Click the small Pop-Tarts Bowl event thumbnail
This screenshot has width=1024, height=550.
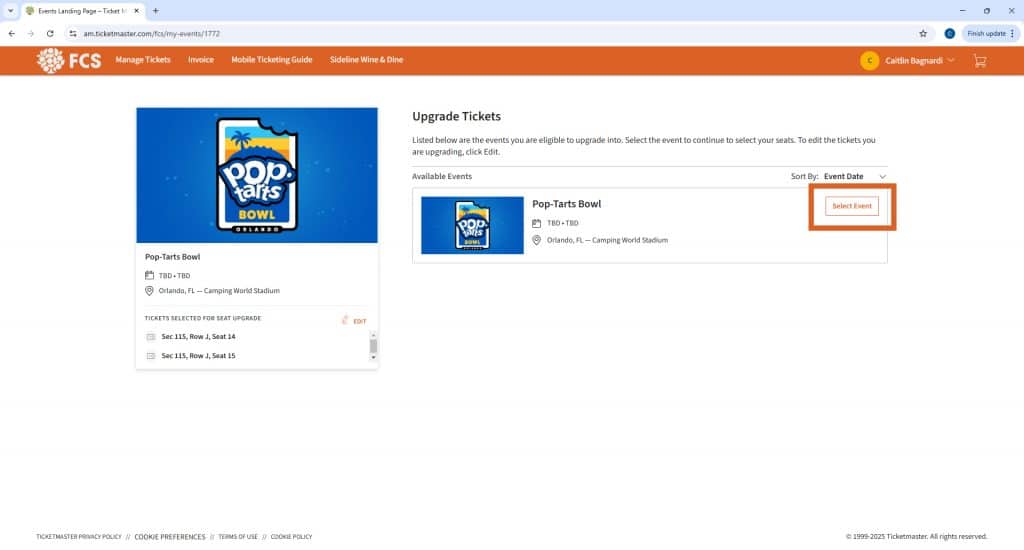472,225
